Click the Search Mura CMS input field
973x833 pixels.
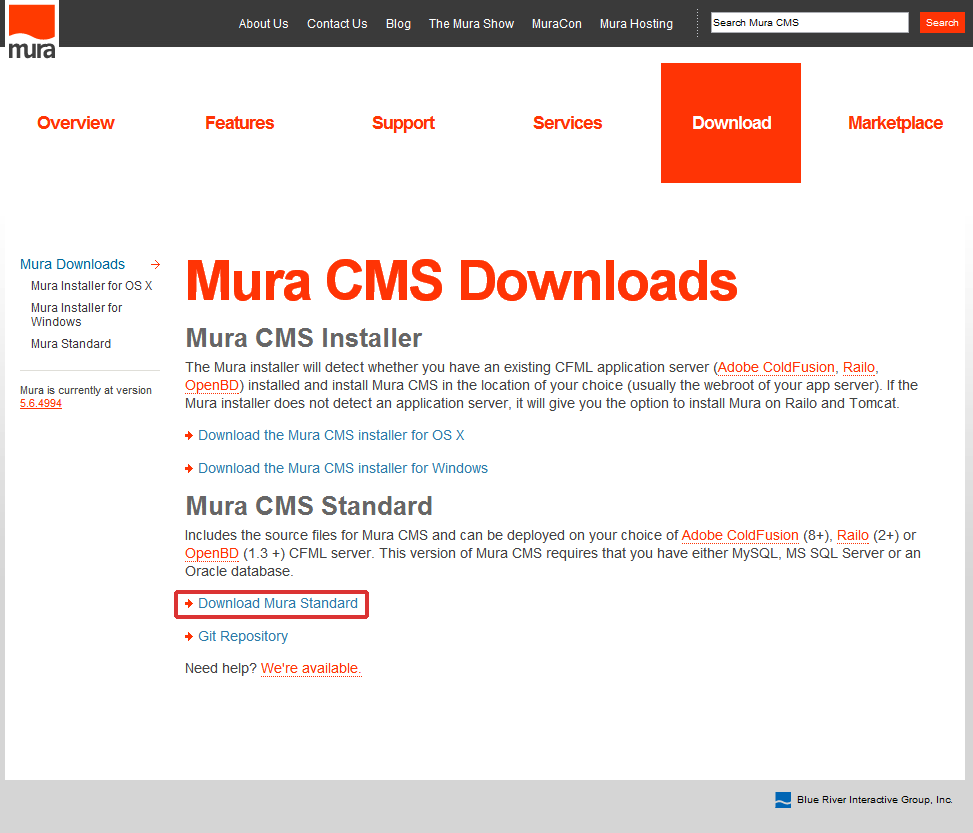coord(809,22)
